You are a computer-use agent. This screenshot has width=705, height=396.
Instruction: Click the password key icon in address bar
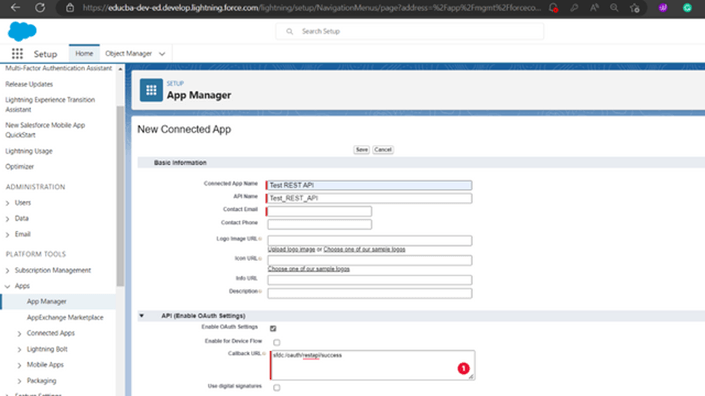click(574, 8)
